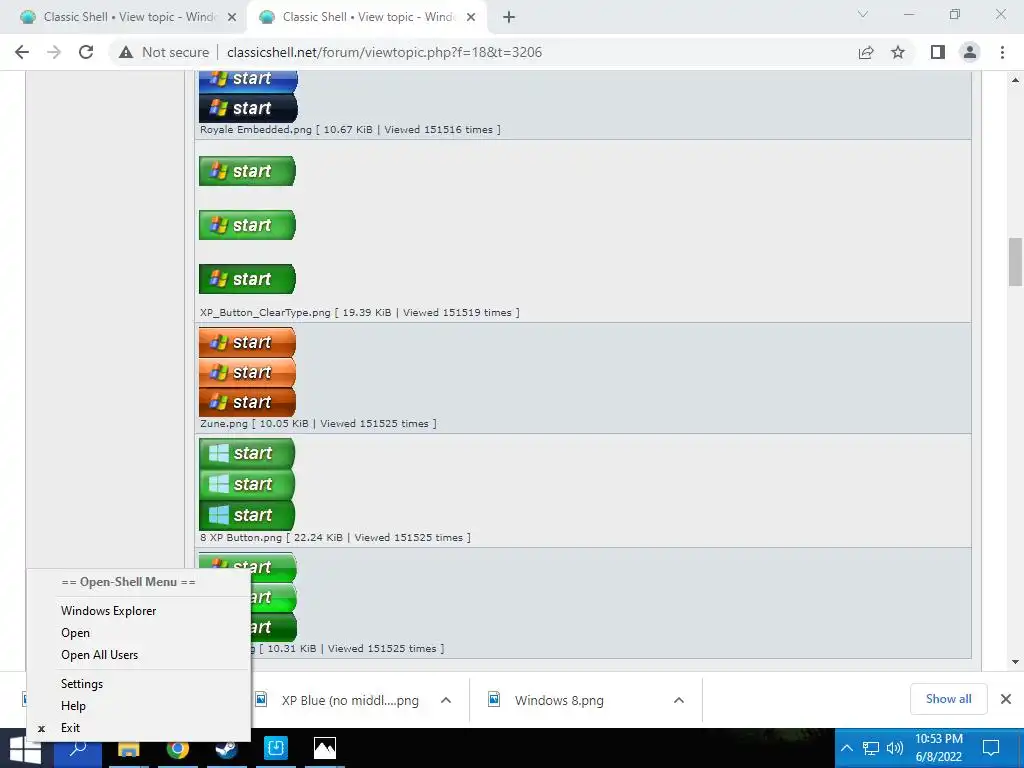Launch Steam from the taskbar
1024x768 pixels.
(x=226, y=748)
